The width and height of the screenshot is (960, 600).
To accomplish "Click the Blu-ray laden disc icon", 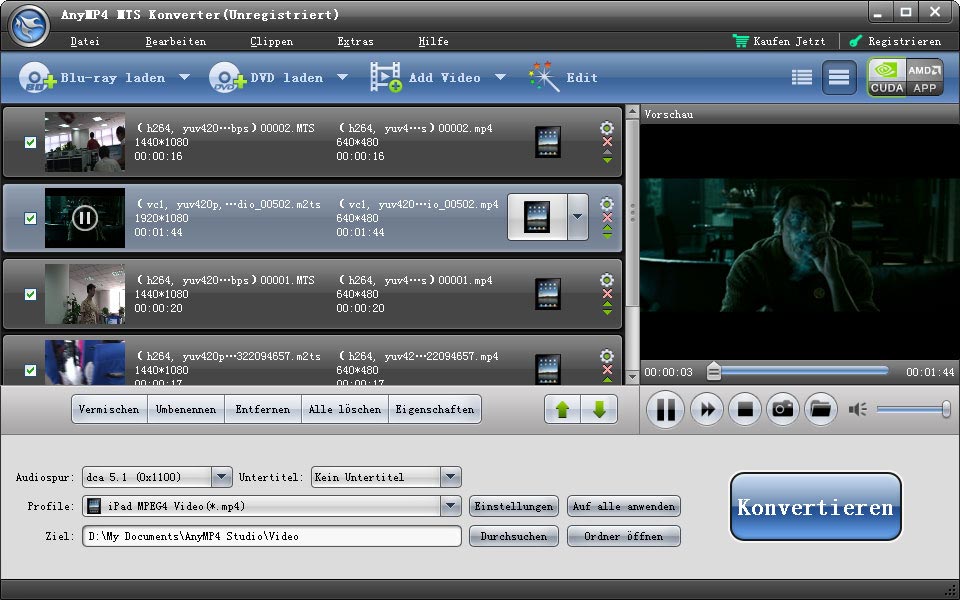I will point(37,78).
